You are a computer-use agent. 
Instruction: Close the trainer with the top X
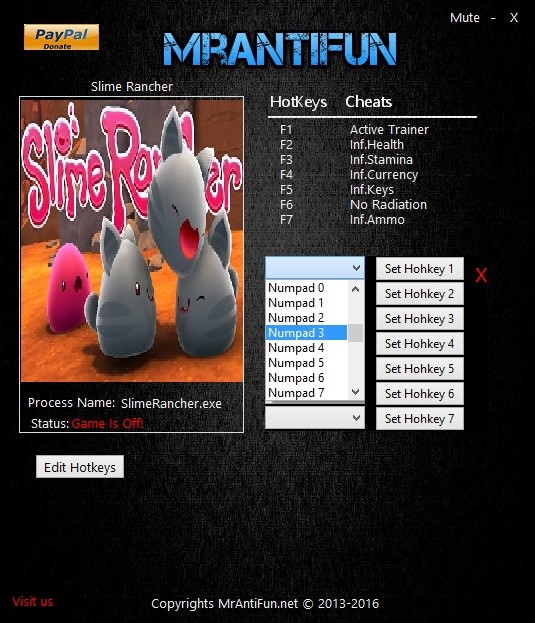pyautogui.click(x=514, y=17)
